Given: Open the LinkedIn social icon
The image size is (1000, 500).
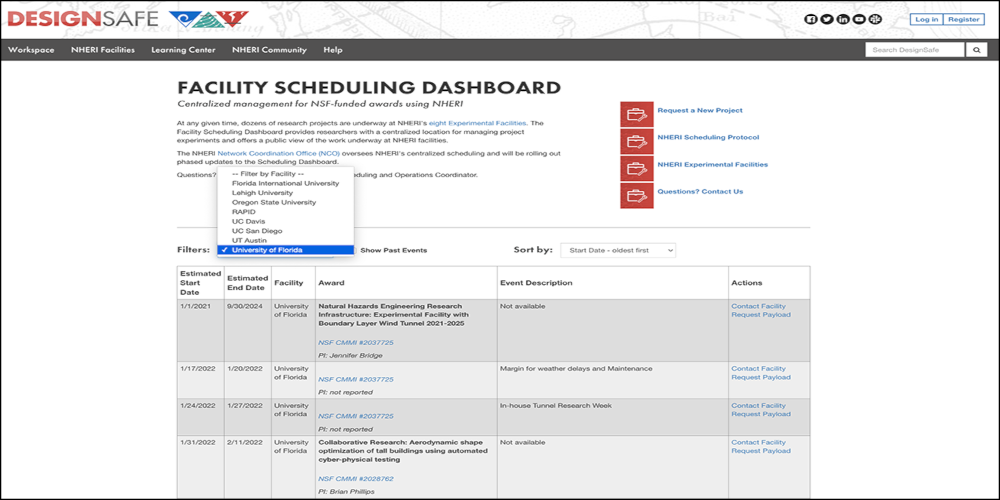Looking at the screenshot, I should point(843,19).
